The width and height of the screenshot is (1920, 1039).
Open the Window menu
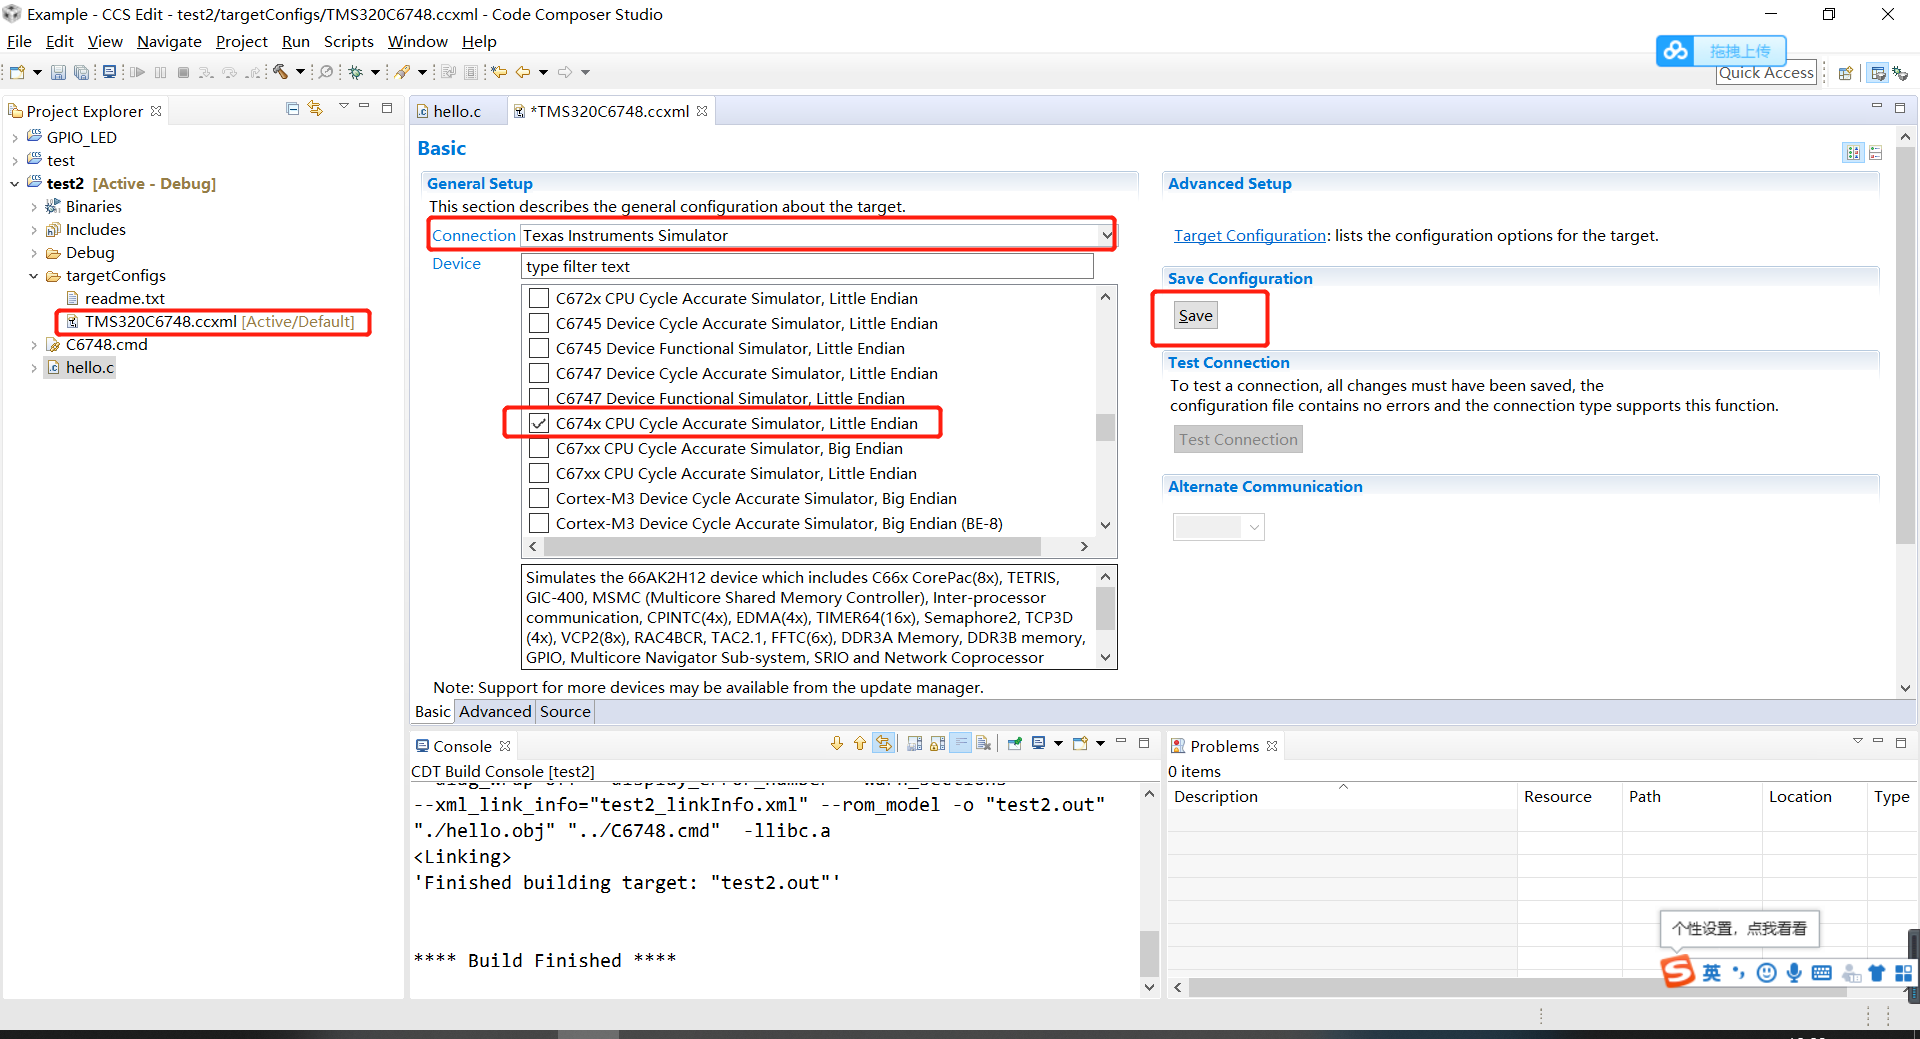pos(417,41)
